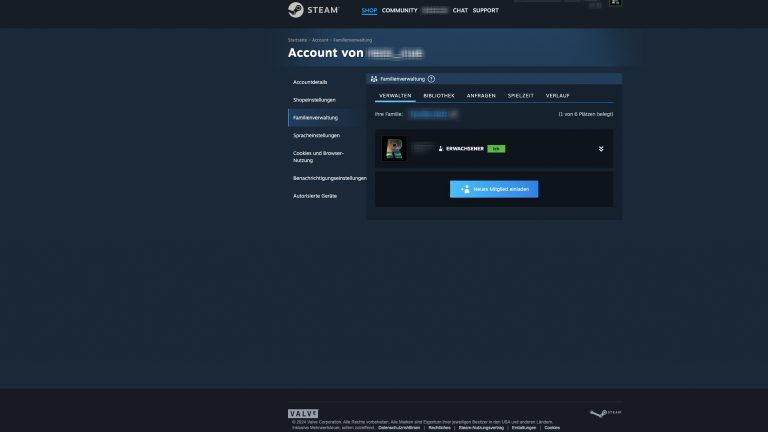
Task: Open Autorisierte Geräte in the sidebar
Action: [314, 196]
